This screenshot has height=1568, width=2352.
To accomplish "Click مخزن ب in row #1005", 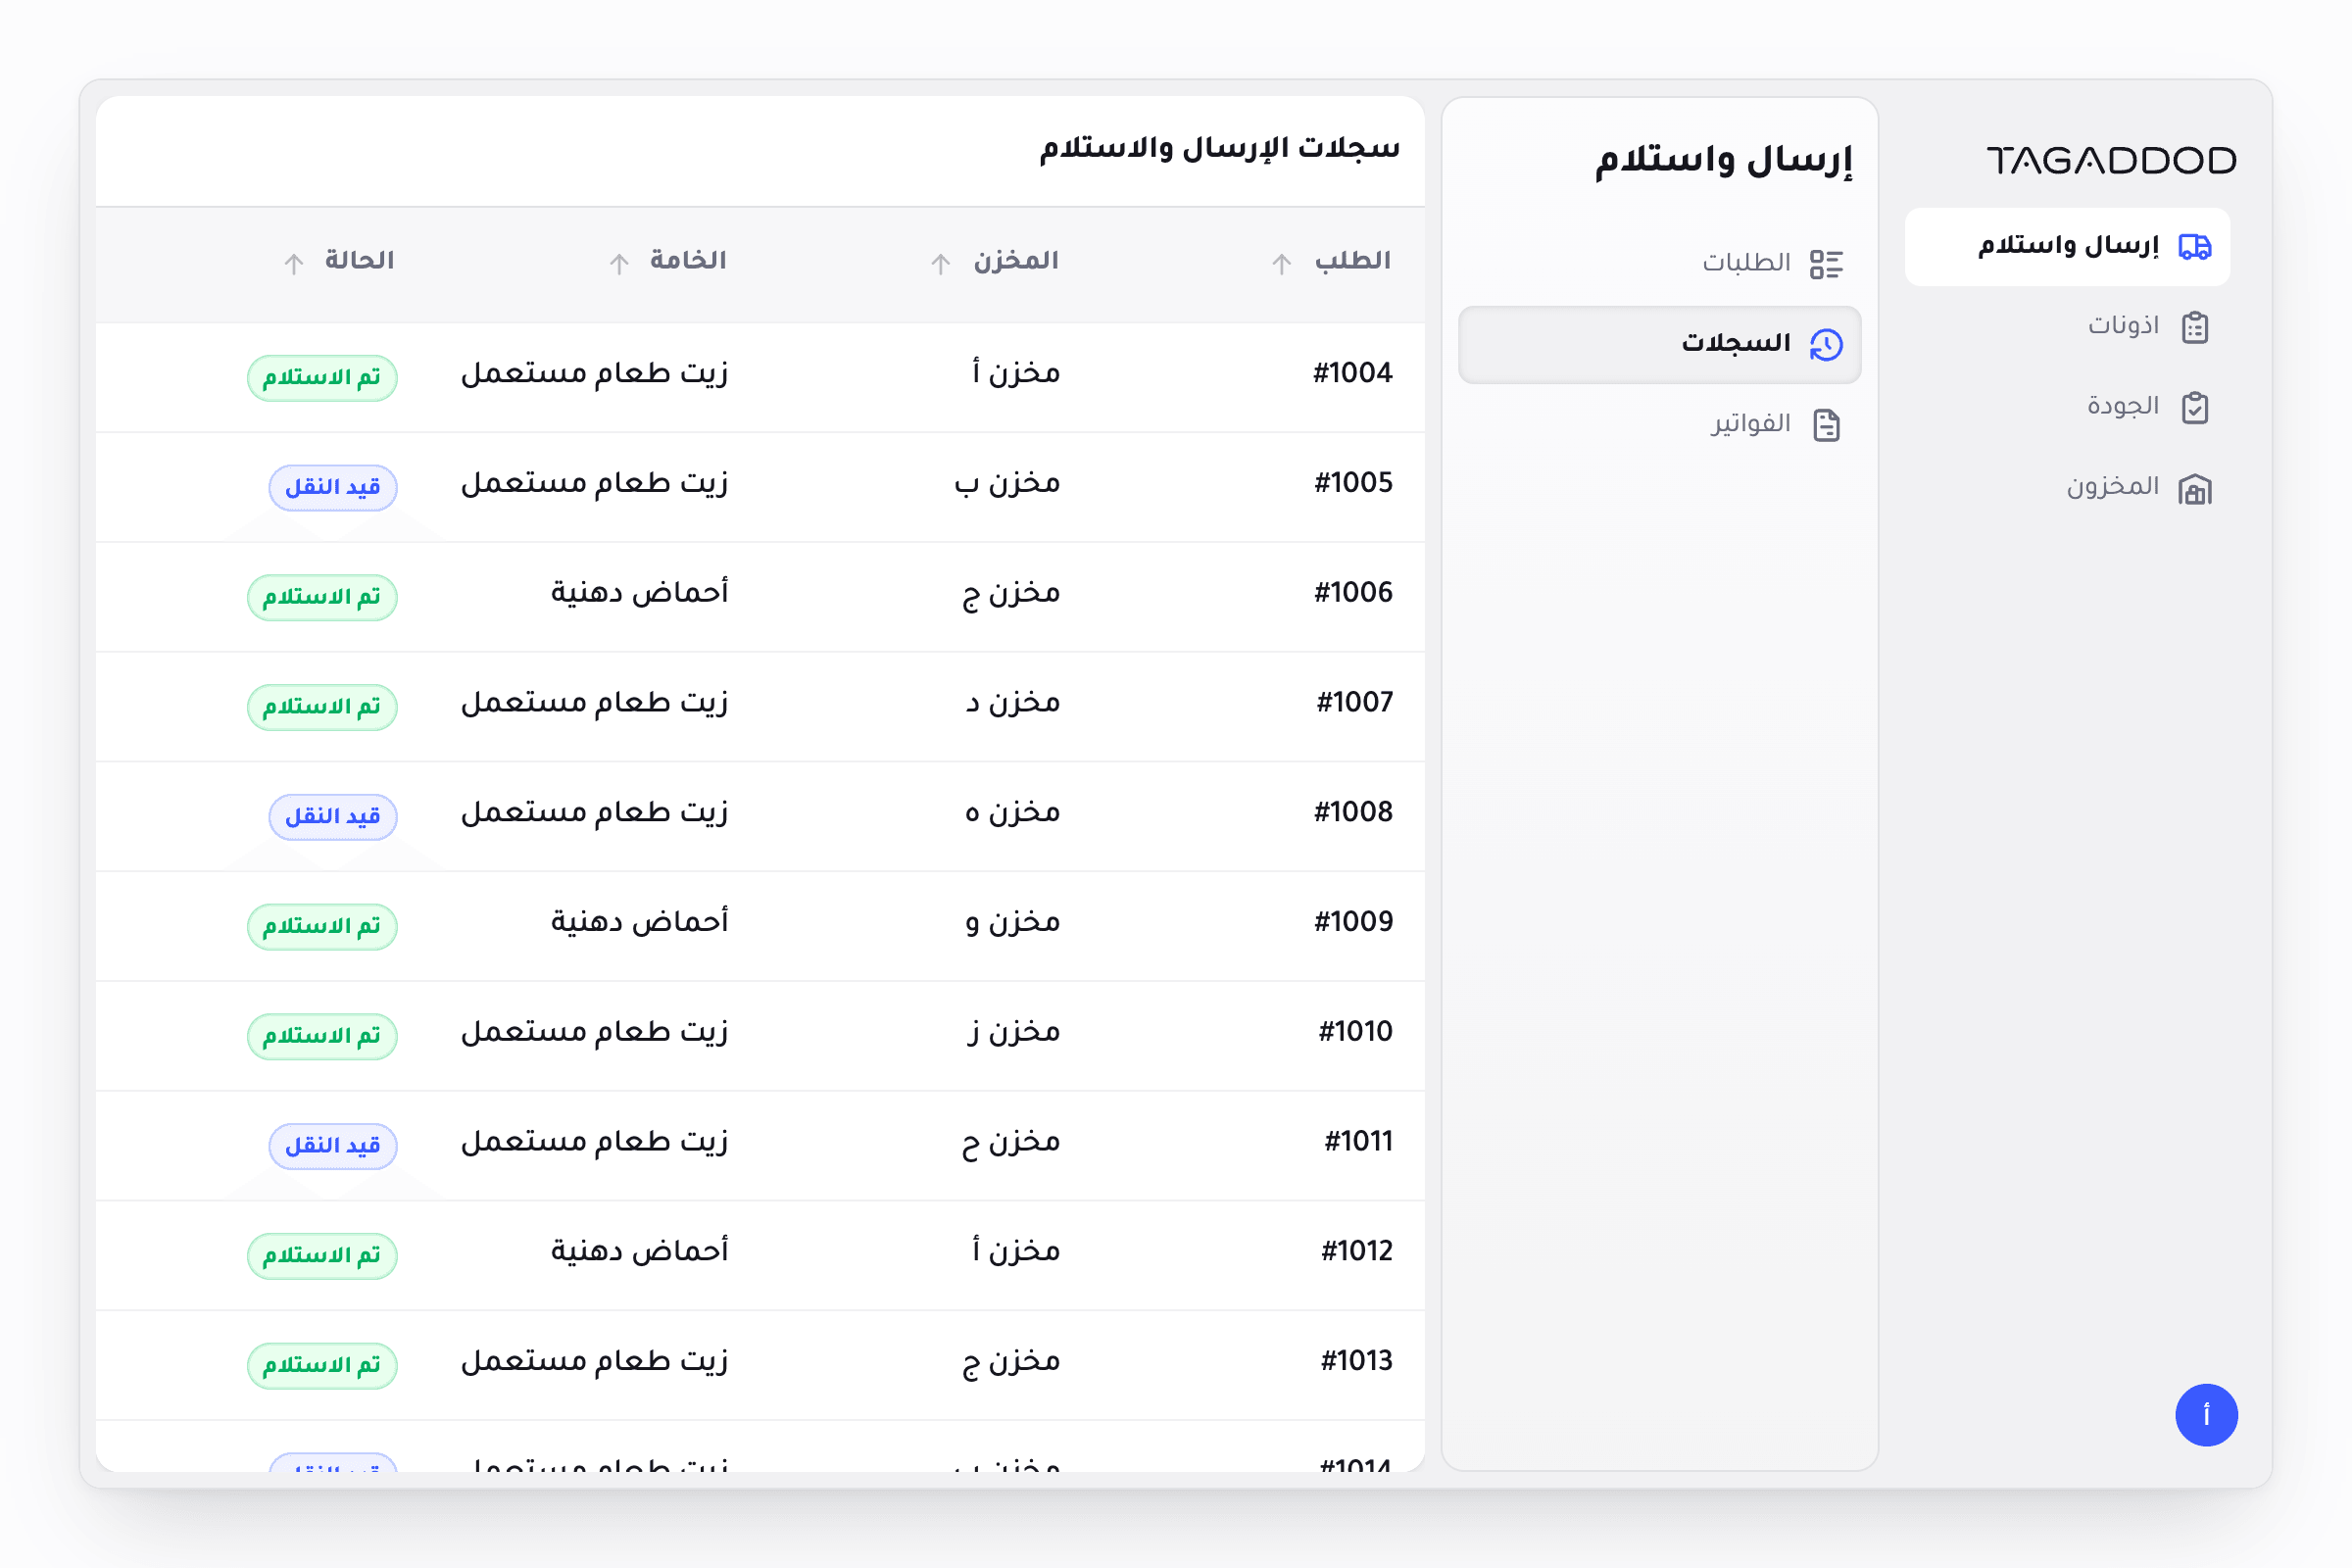I will click(1007, 483).
